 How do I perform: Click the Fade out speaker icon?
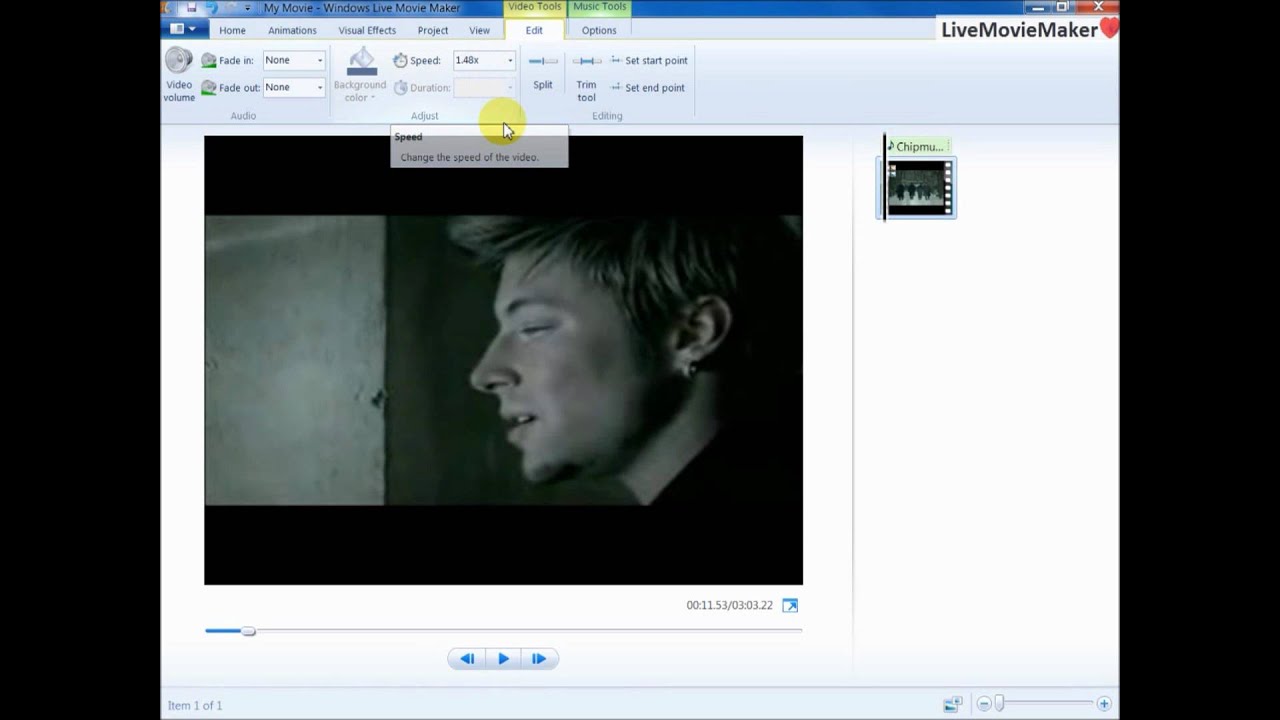pyautogui.click(x=208, y=87)
